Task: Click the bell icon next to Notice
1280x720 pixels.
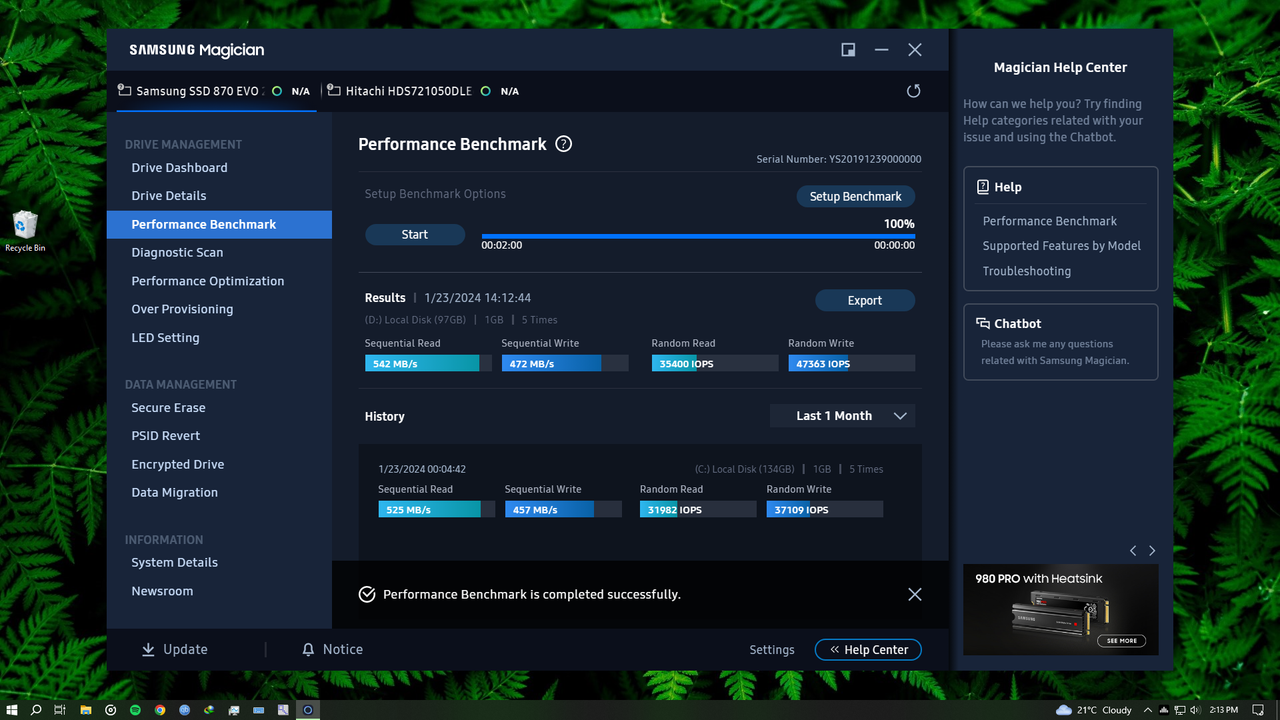Action: tap(308, 650)
